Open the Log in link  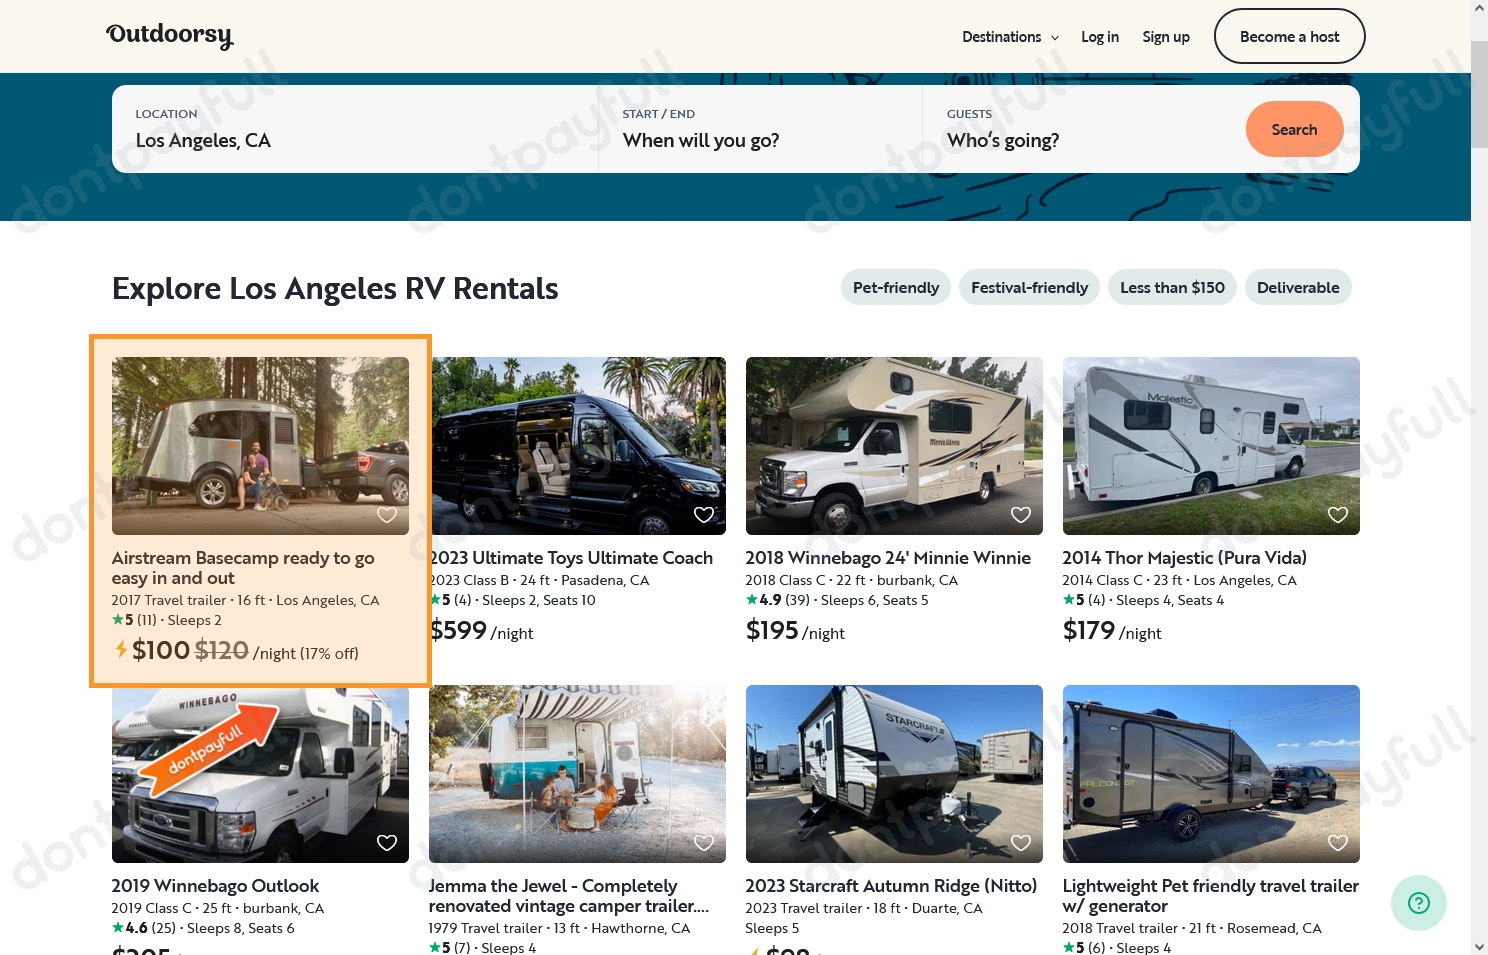point(1100,37)
